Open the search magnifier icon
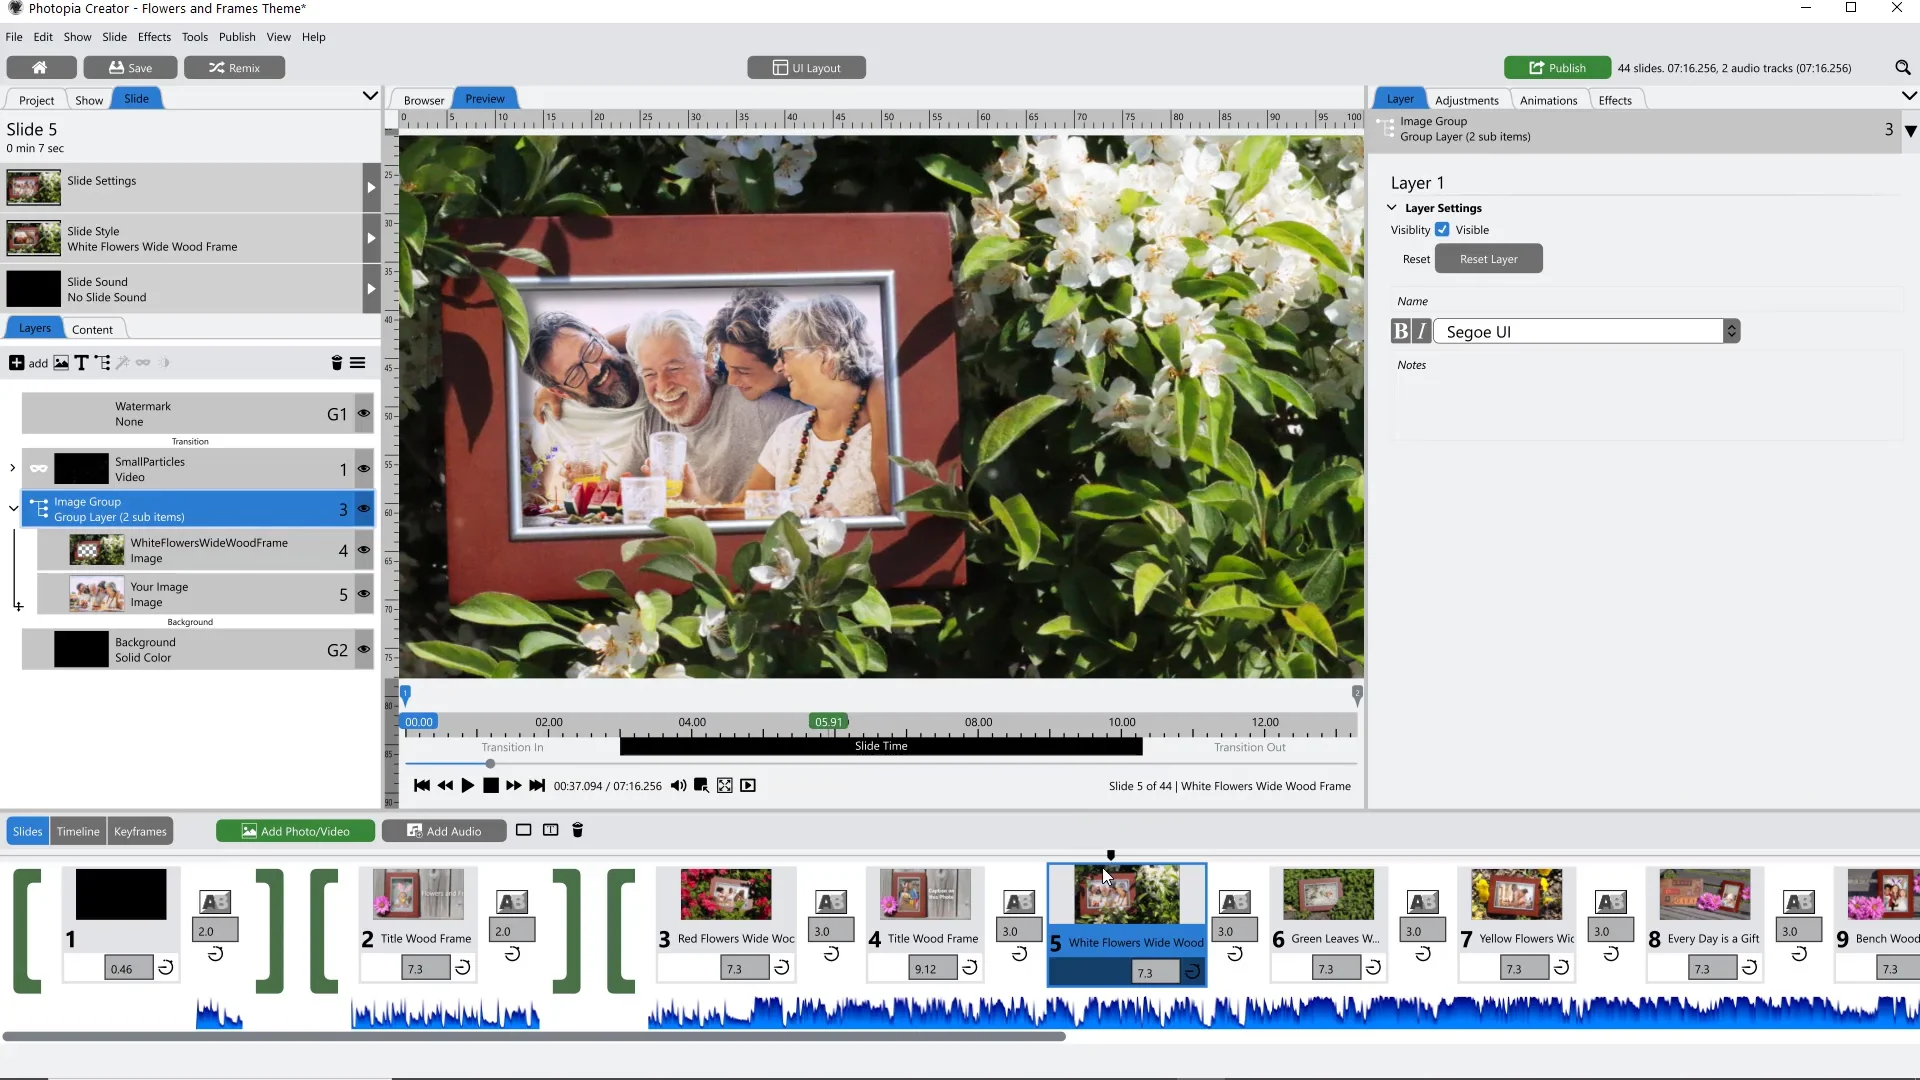This screenshot has height=1080, width=1920. [x=1902, y=68]
